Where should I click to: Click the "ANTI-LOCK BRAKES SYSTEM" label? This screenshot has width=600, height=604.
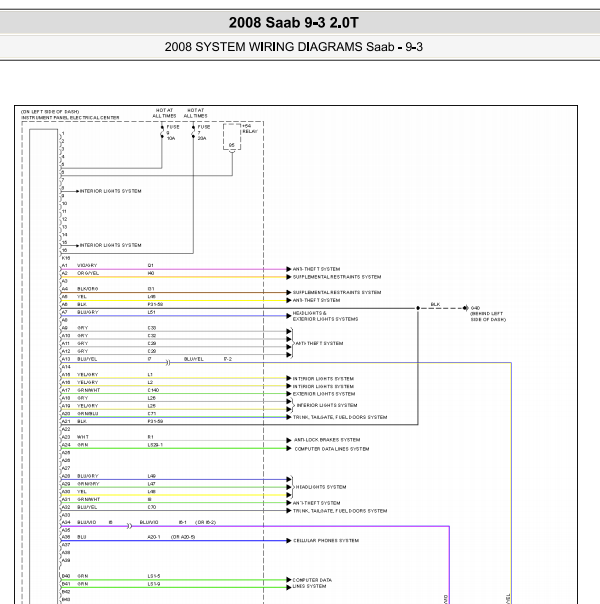pos(327,440)
